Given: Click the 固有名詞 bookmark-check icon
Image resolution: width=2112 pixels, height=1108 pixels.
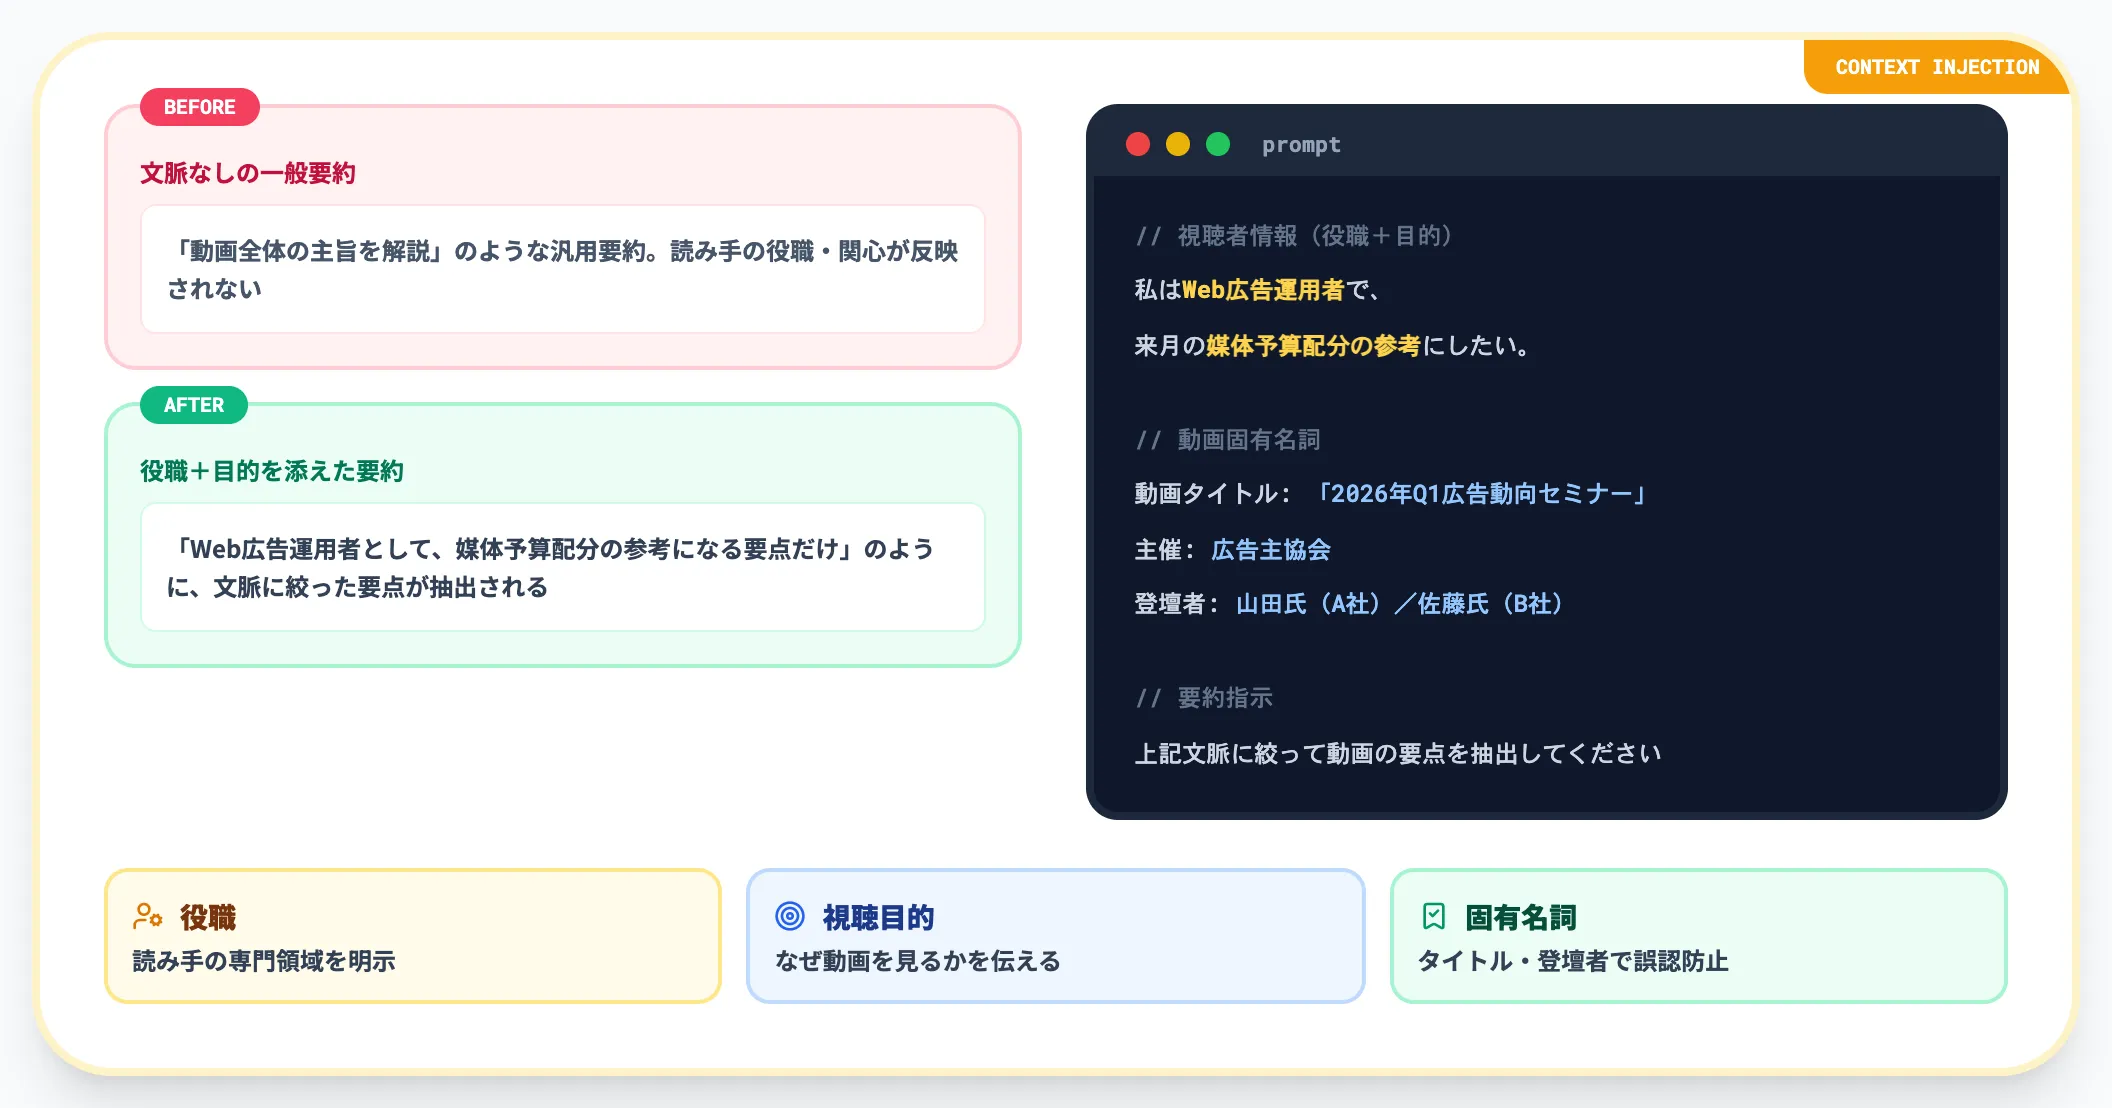Looking at the screenshot, I should 1434,916.
